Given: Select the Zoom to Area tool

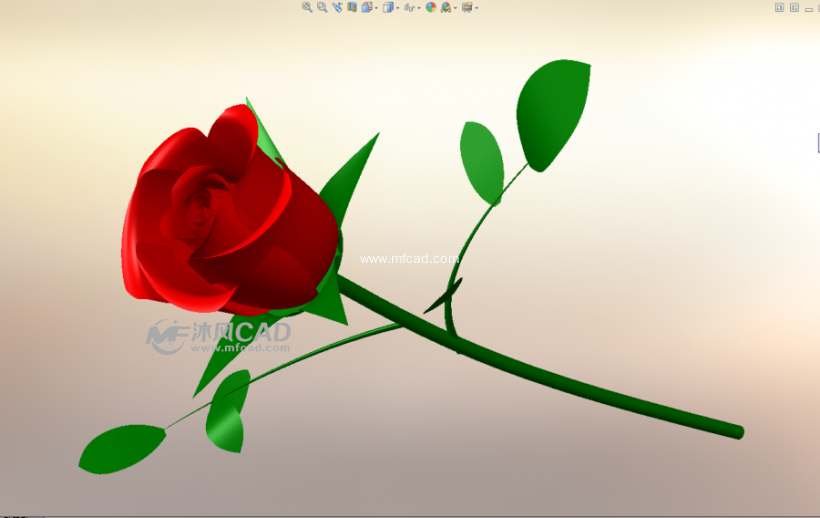Looking at the screenshot, I should 322,7.
